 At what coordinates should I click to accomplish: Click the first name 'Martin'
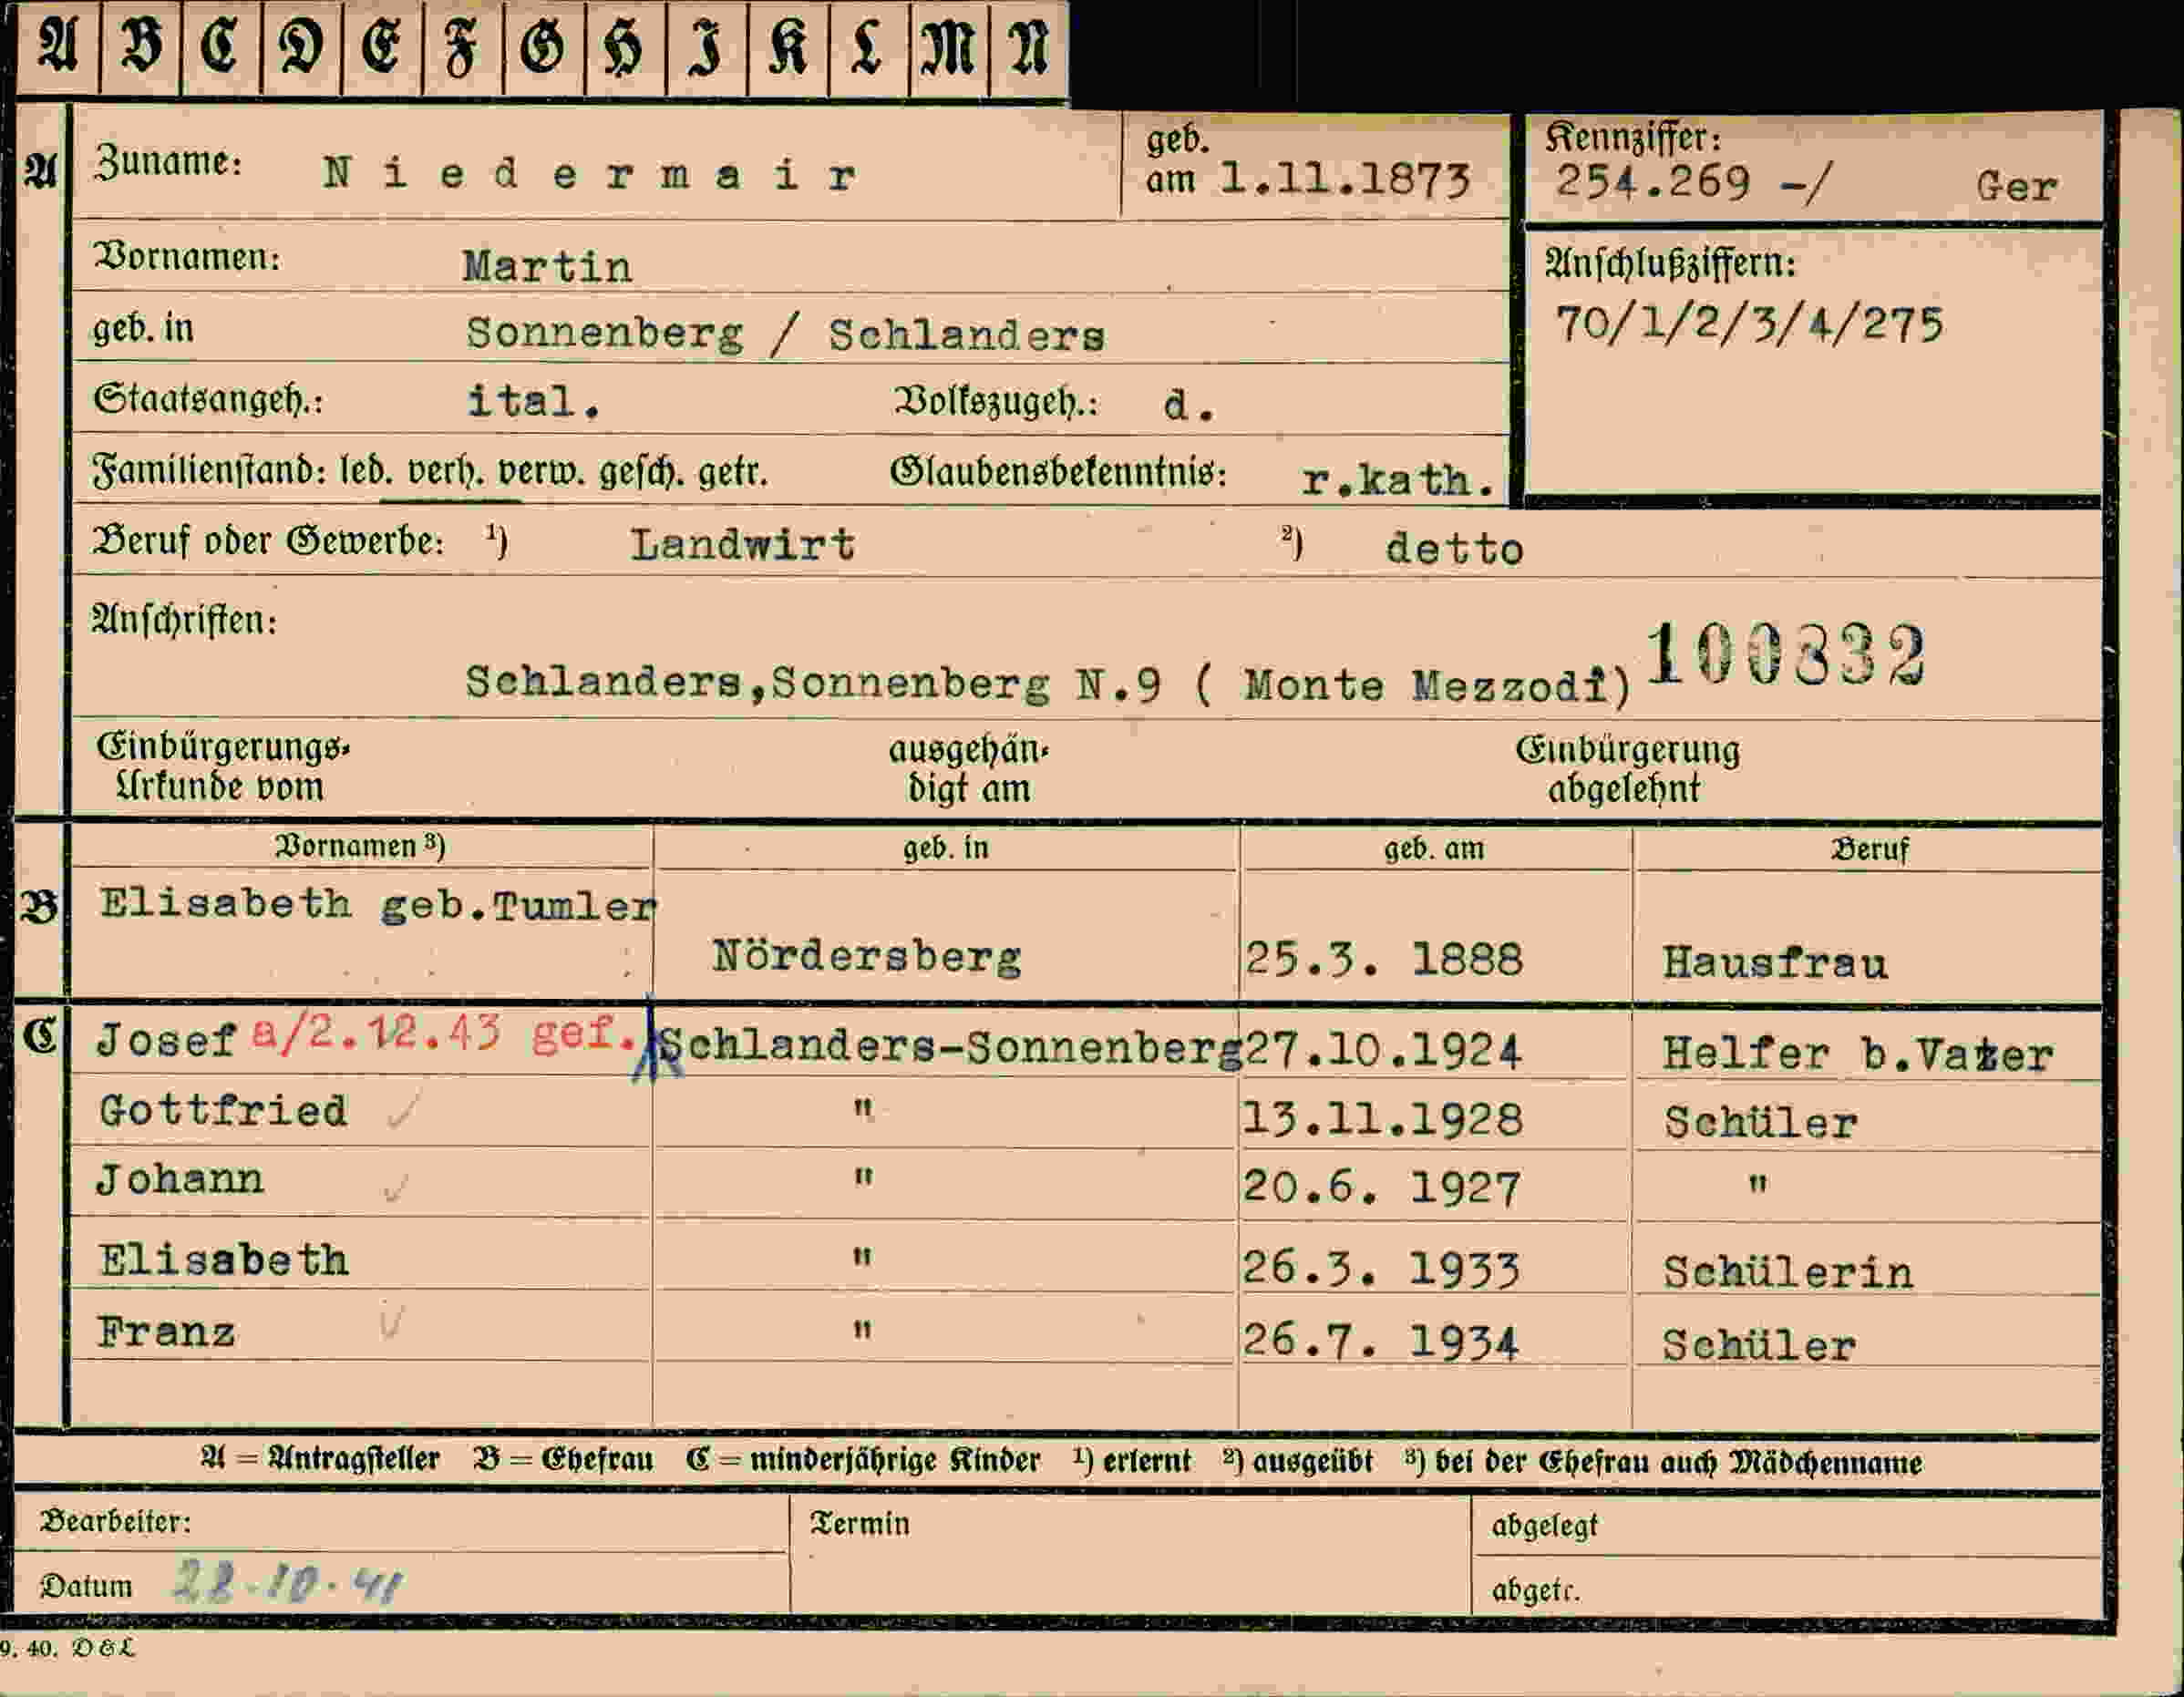(547, 267)
